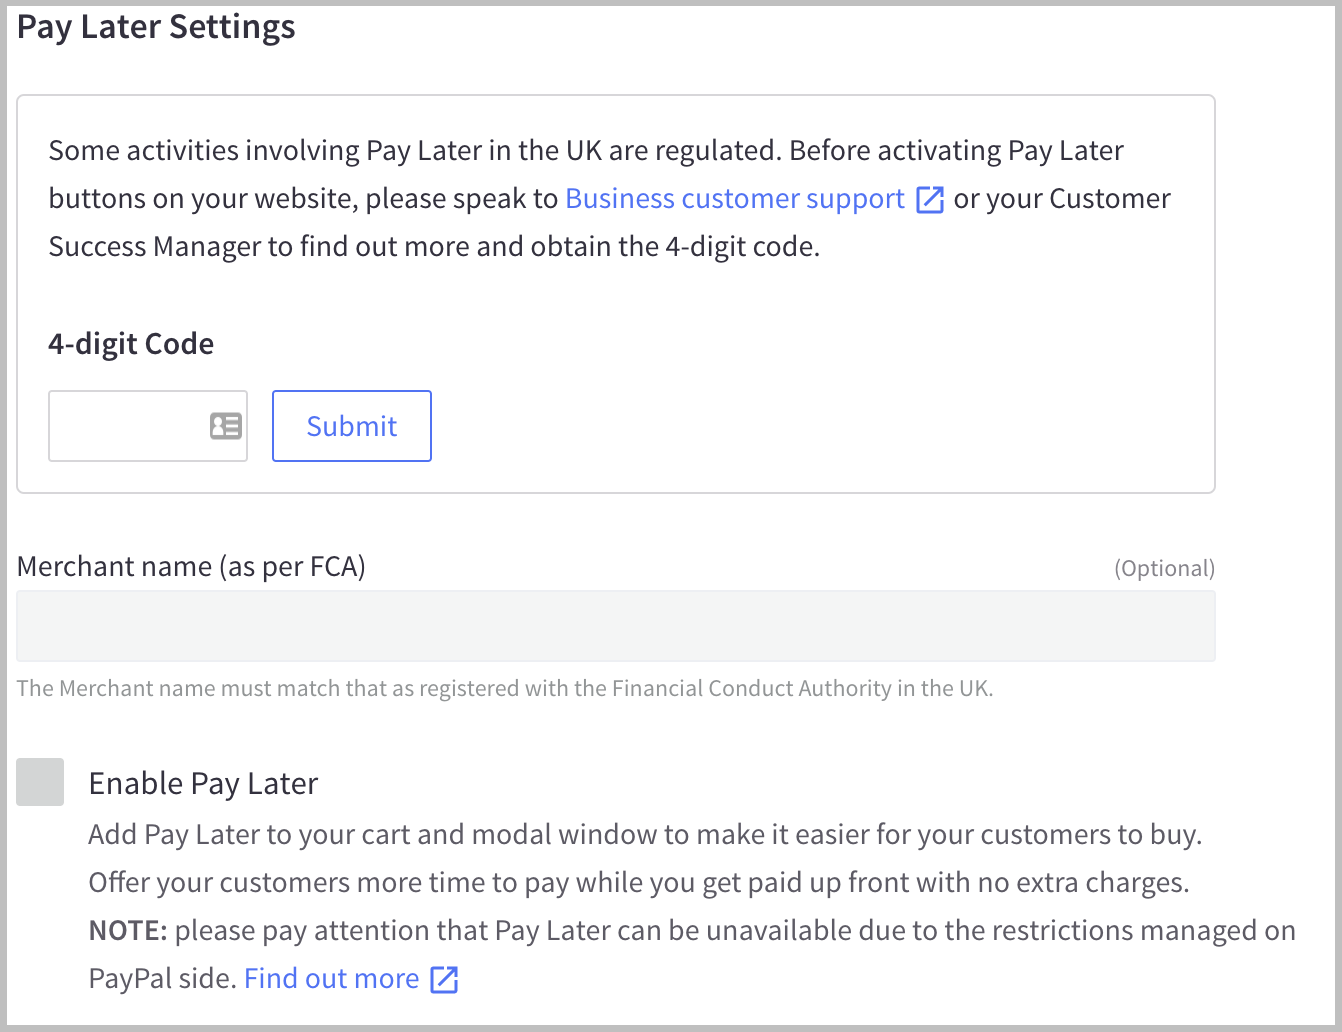This screenshot has width=1342, height=1032.
Task: Check the box next to Enable Pay Later
Action: [39, 782]
